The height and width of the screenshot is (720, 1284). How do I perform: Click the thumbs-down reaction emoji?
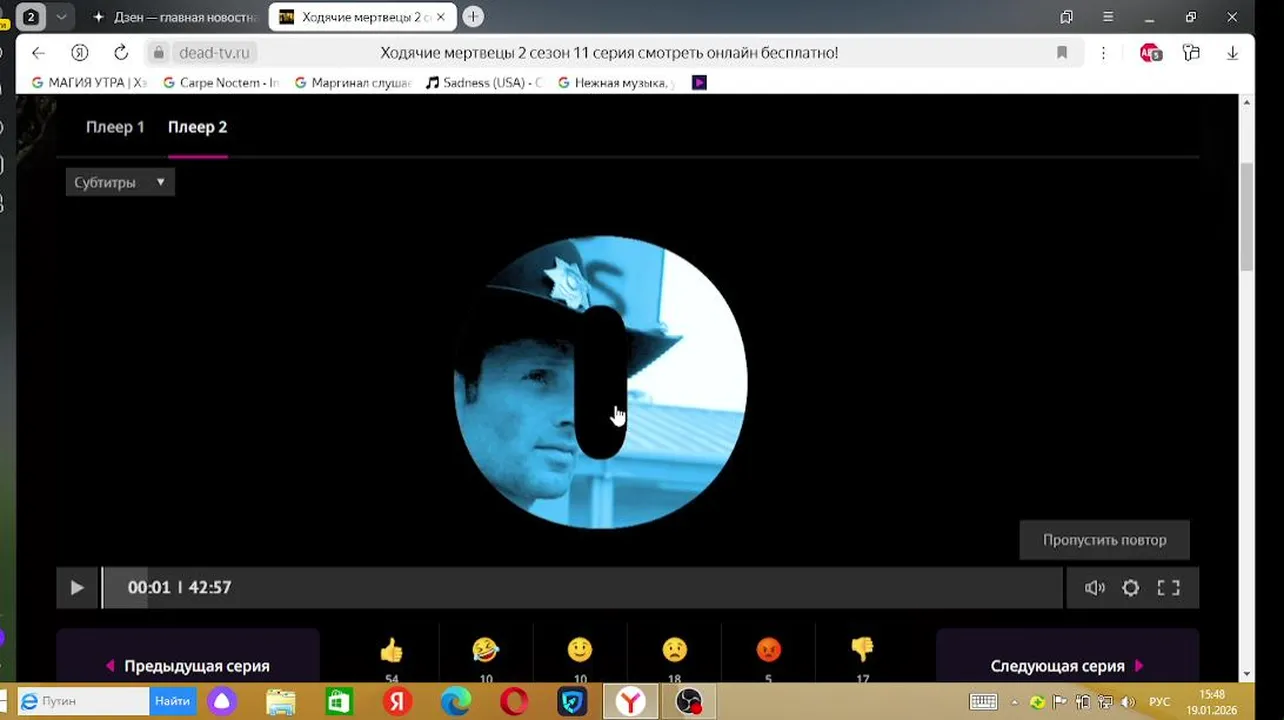862,650
